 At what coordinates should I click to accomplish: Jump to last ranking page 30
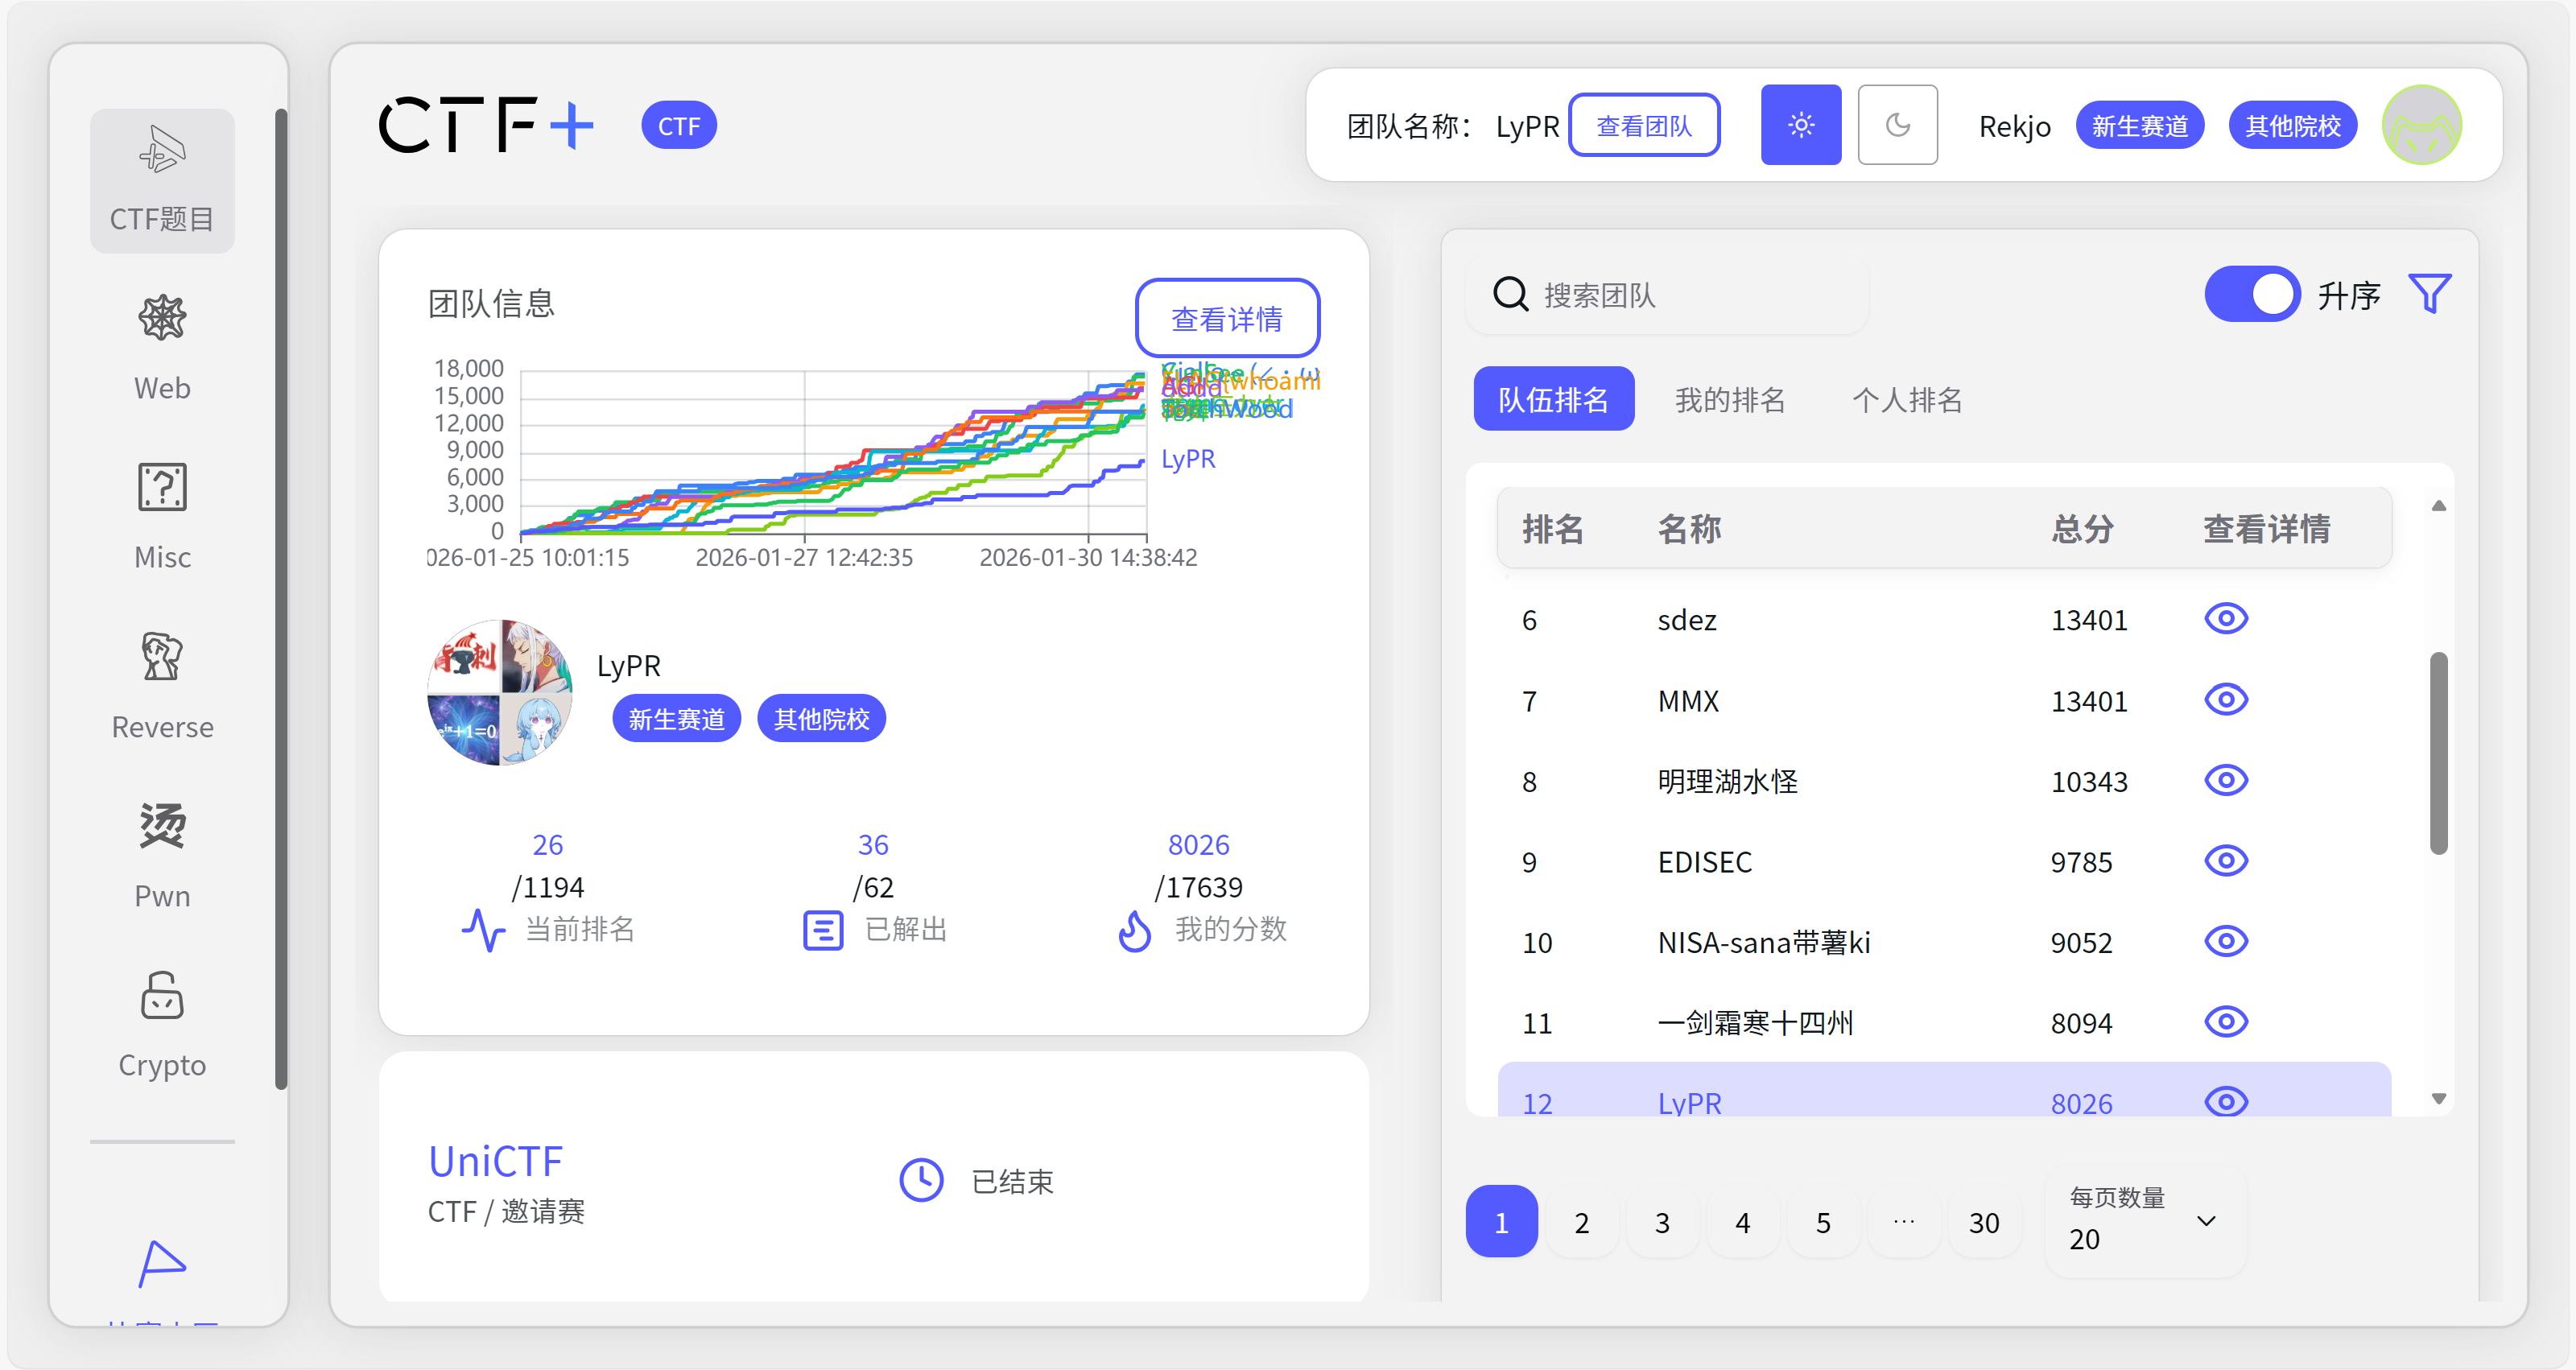click(x=1984, y=1221)
